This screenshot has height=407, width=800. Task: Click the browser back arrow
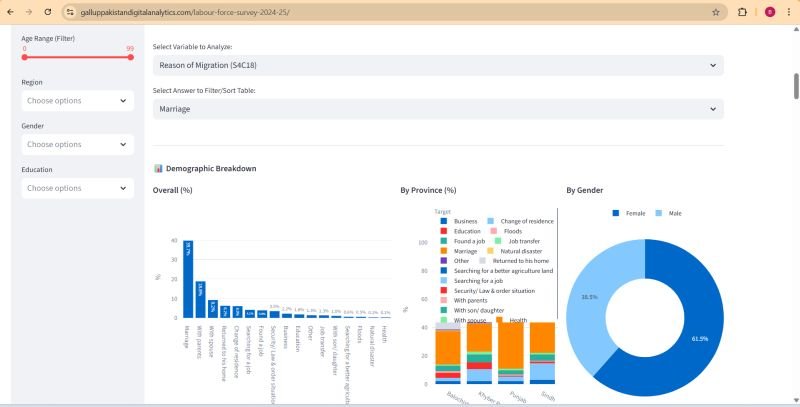11,12
